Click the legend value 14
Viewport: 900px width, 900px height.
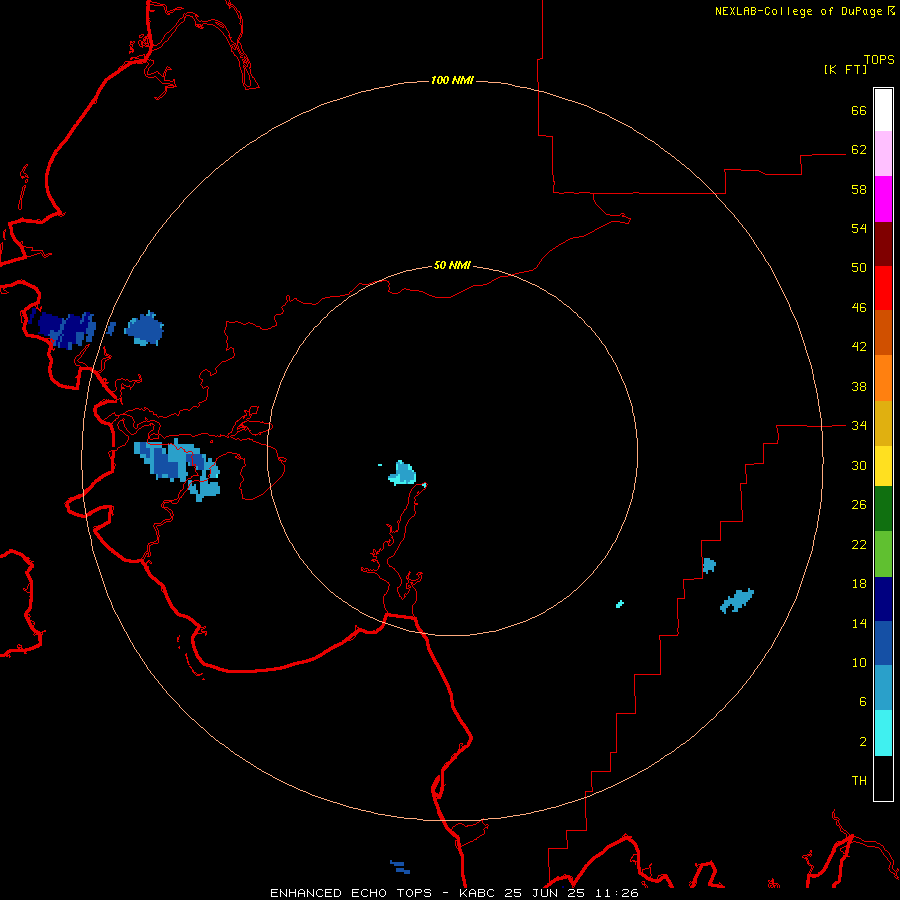click(x=859, y=623)
